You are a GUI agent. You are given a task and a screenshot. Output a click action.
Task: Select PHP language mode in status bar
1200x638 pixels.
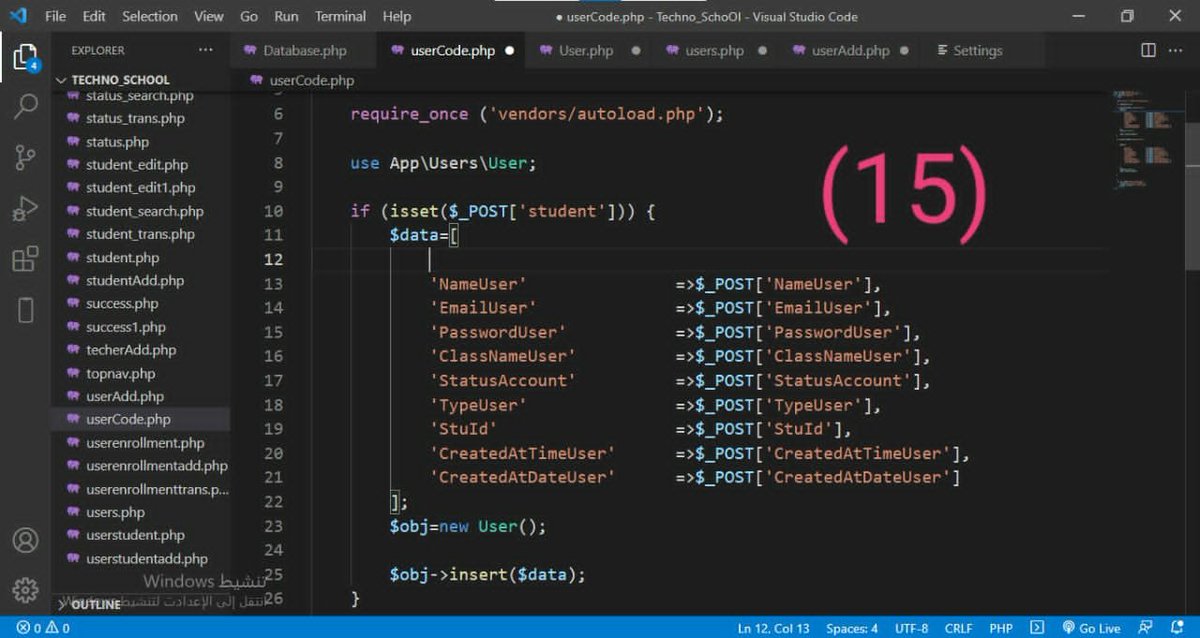point(1001,628)
